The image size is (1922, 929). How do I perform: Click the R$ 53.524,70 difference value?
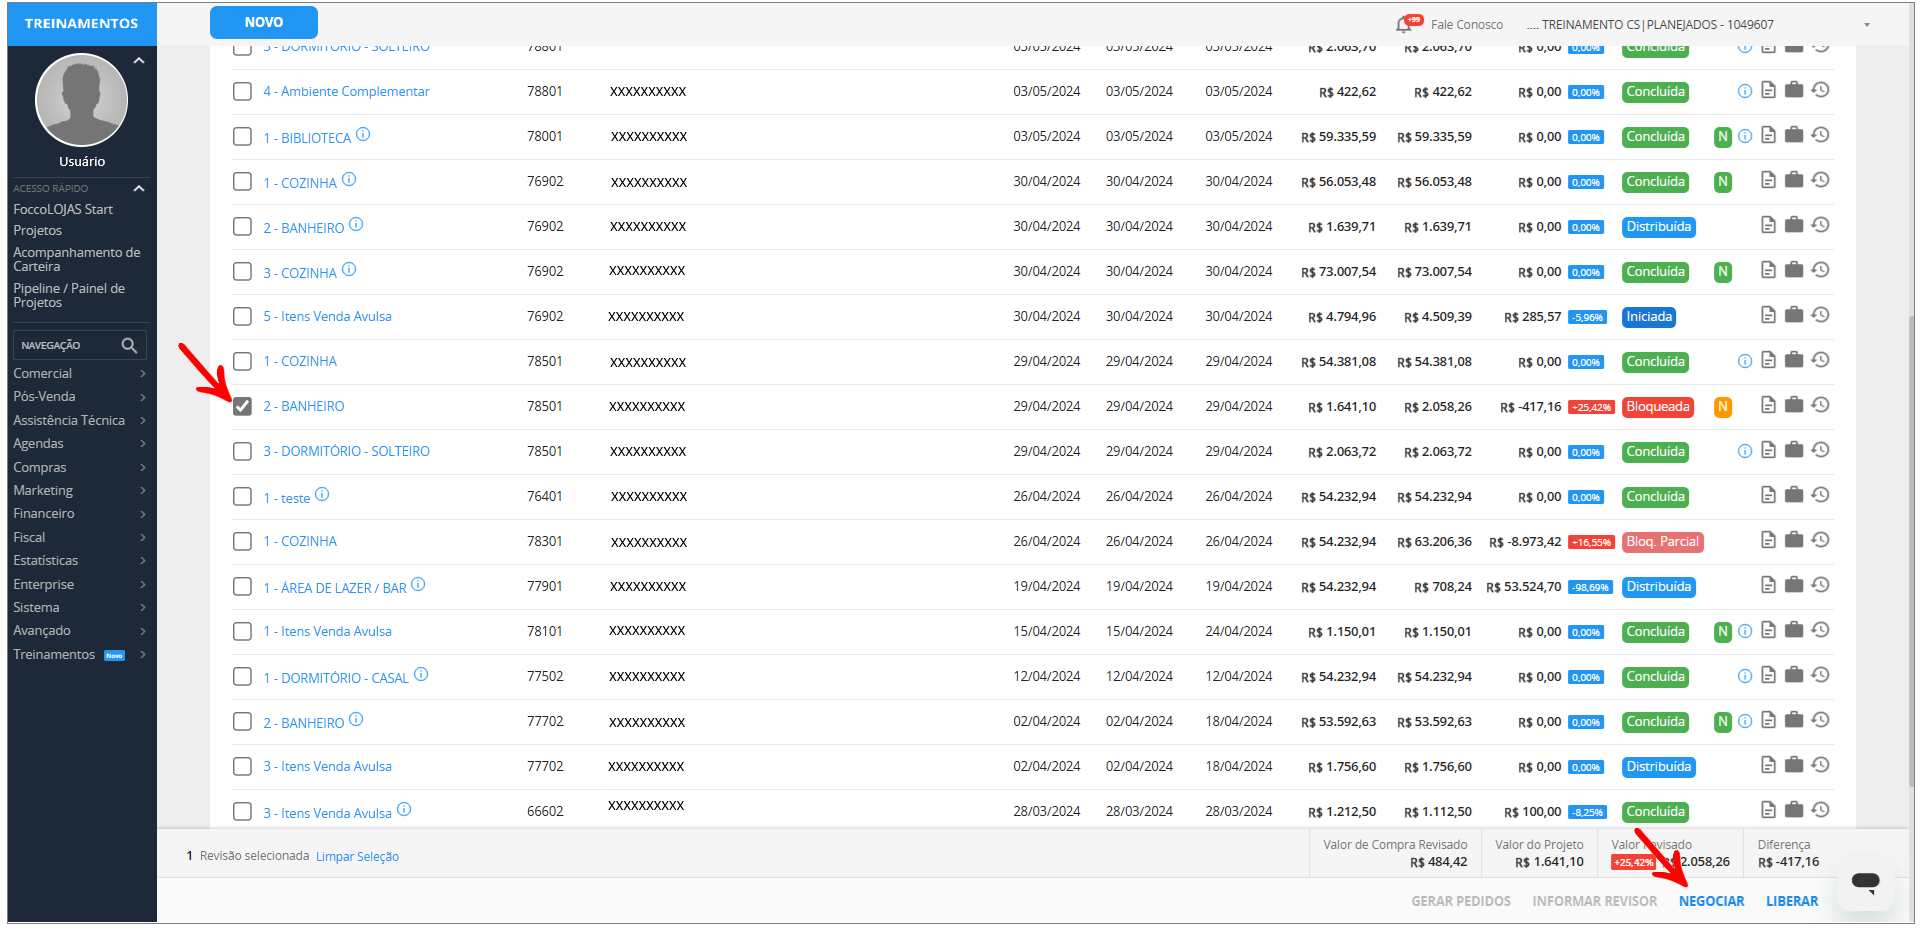coord(1523,587)
